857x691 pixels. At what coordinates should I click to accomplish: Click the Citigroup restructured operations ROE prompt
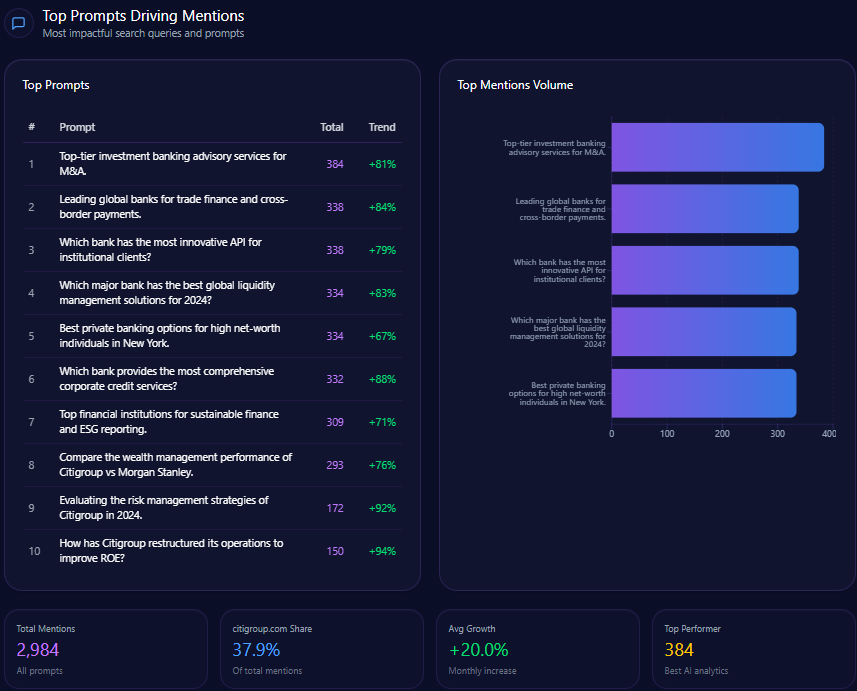[x=170, y=551]
